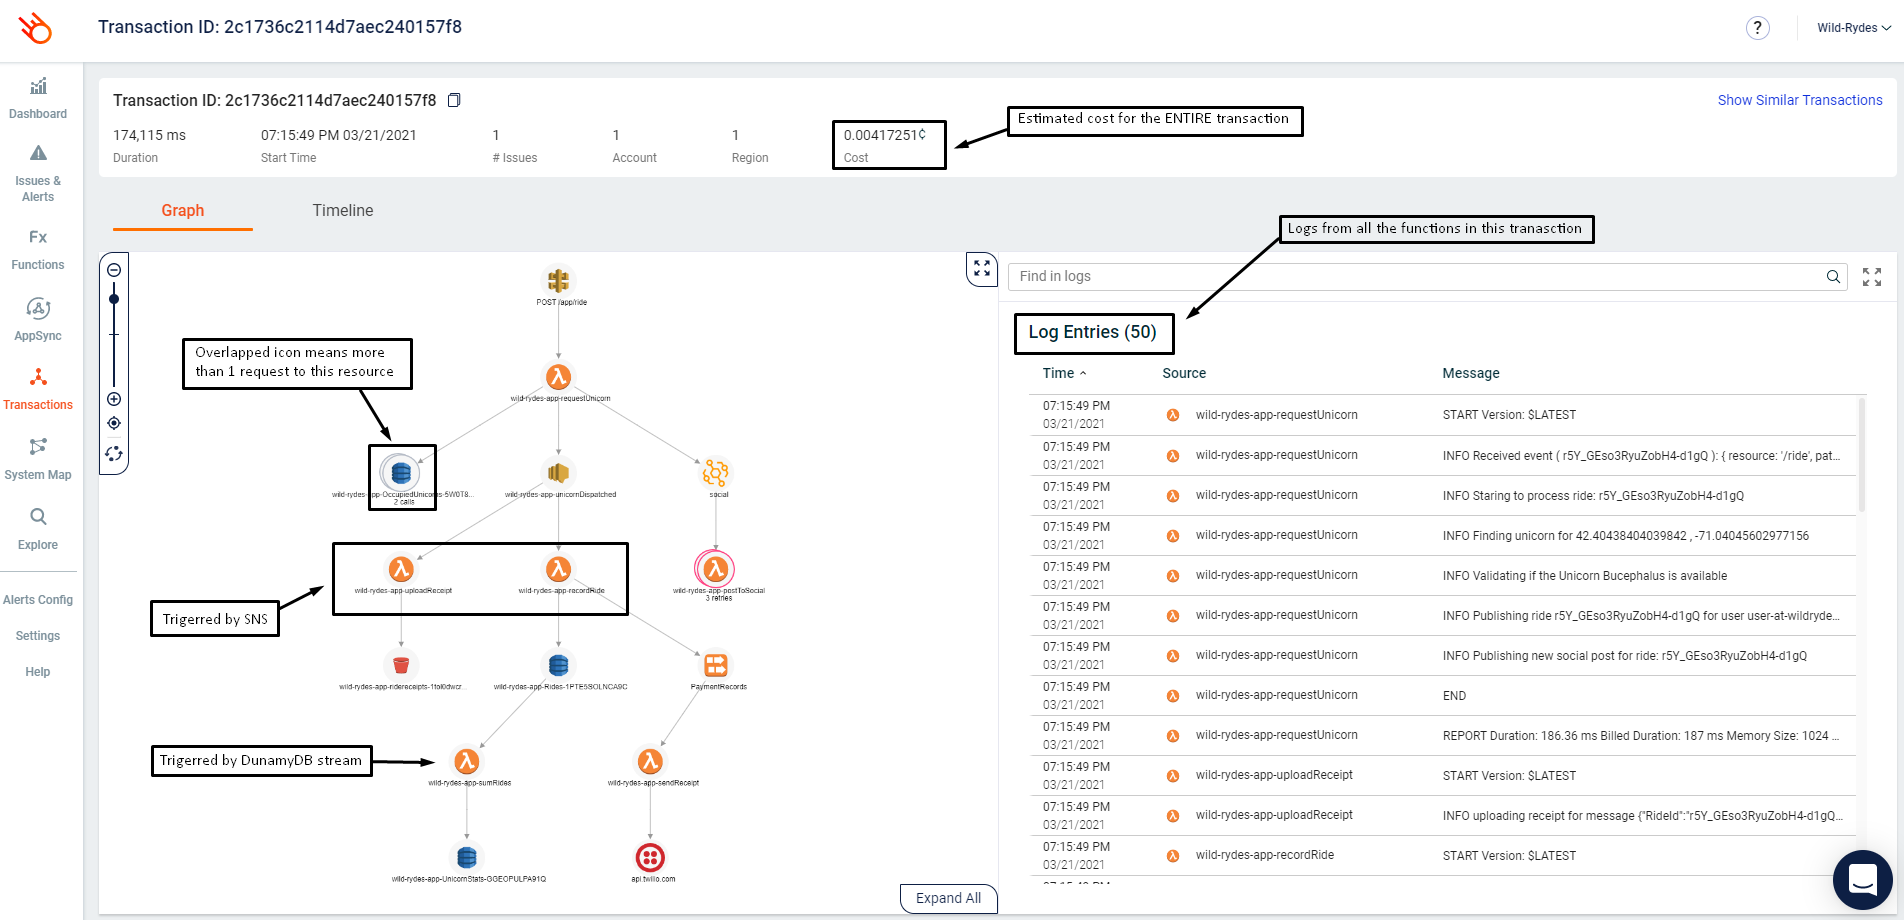Click the Source column header
Image resolution: width=1904 pixels, height=920 pixels.
1184,373
